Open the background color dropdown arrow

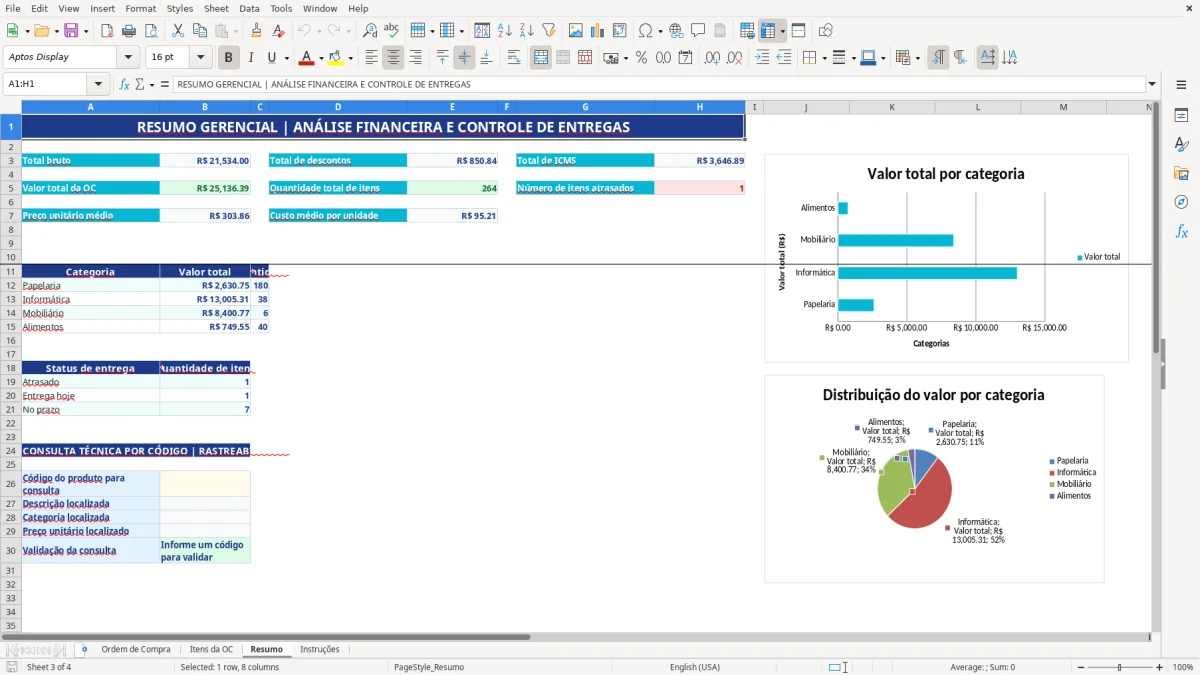pyautogui.click(x=350, y=58)
